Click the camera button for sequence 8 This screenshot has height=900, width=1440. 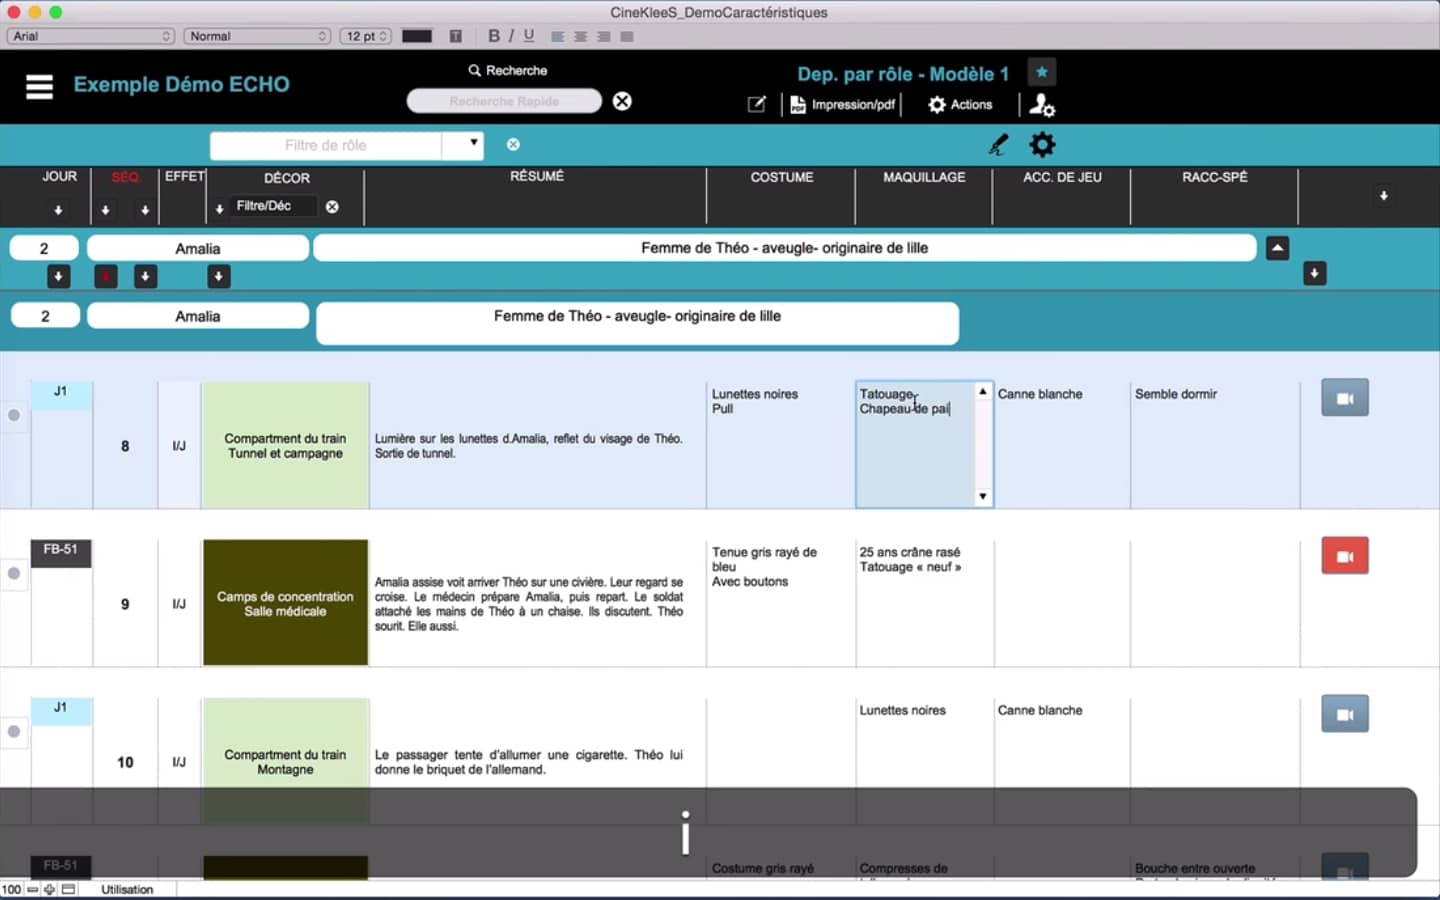point(1345,398)
